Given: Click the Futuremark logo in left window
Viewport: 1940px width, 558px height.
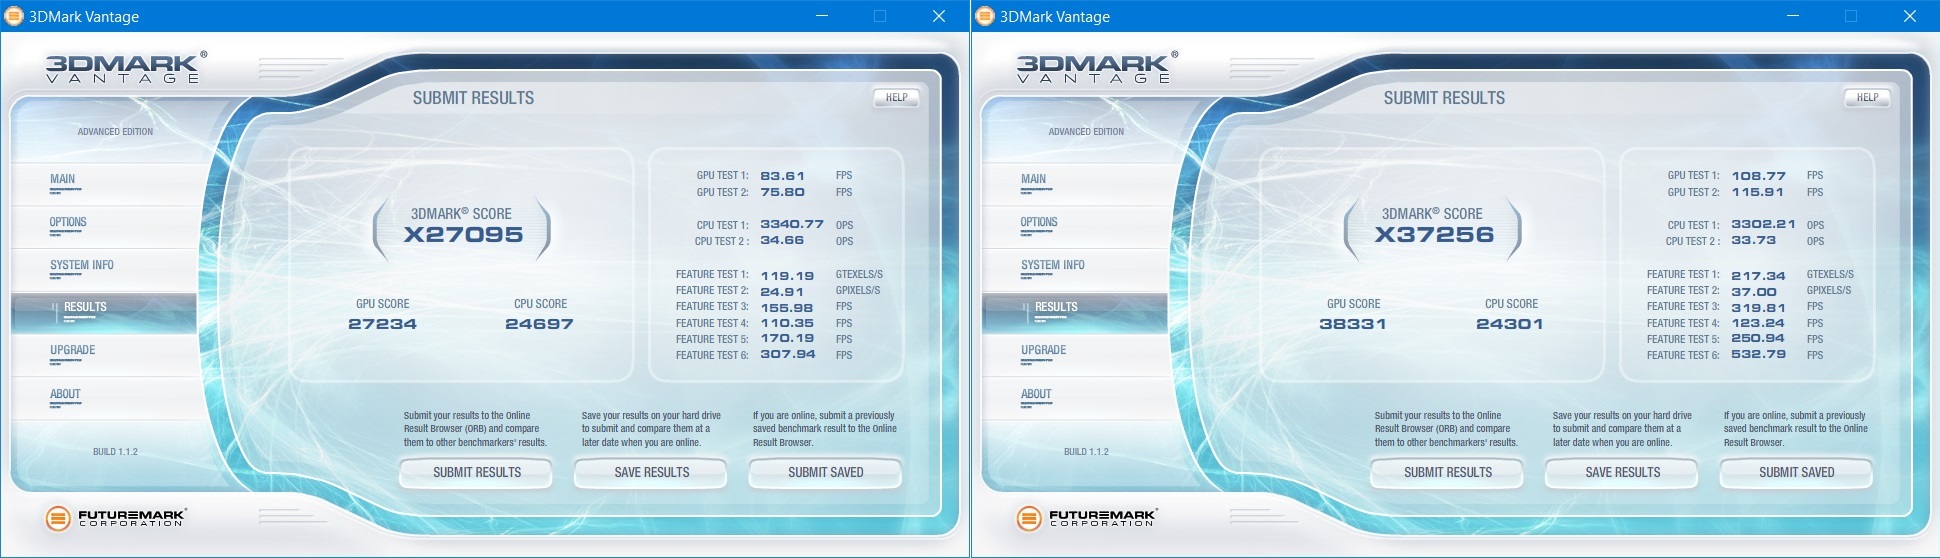Looking at the screenshot, I should coord(116,518).
